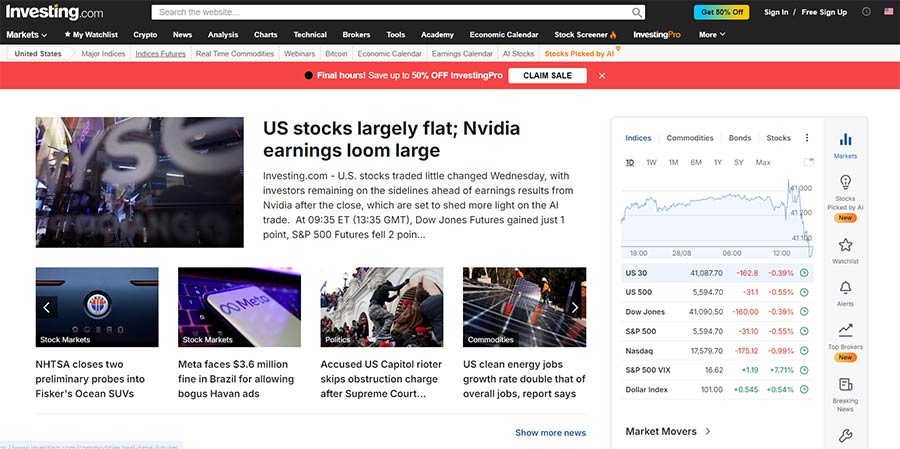This screenshot has width=900, height=449.
Task: Open the Fisker Ocean SUVs article image
Action: tap(97, 307)
